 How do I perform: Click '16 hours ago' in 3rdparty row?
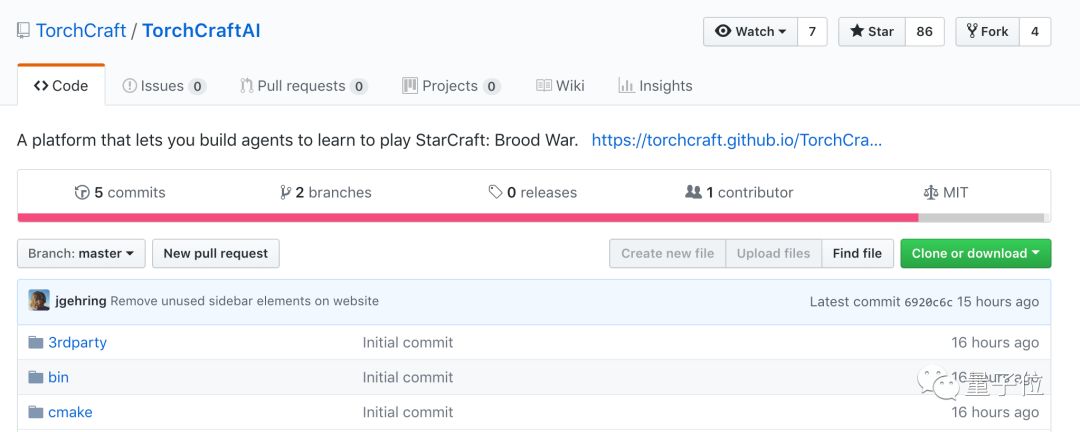coord(995,342)
